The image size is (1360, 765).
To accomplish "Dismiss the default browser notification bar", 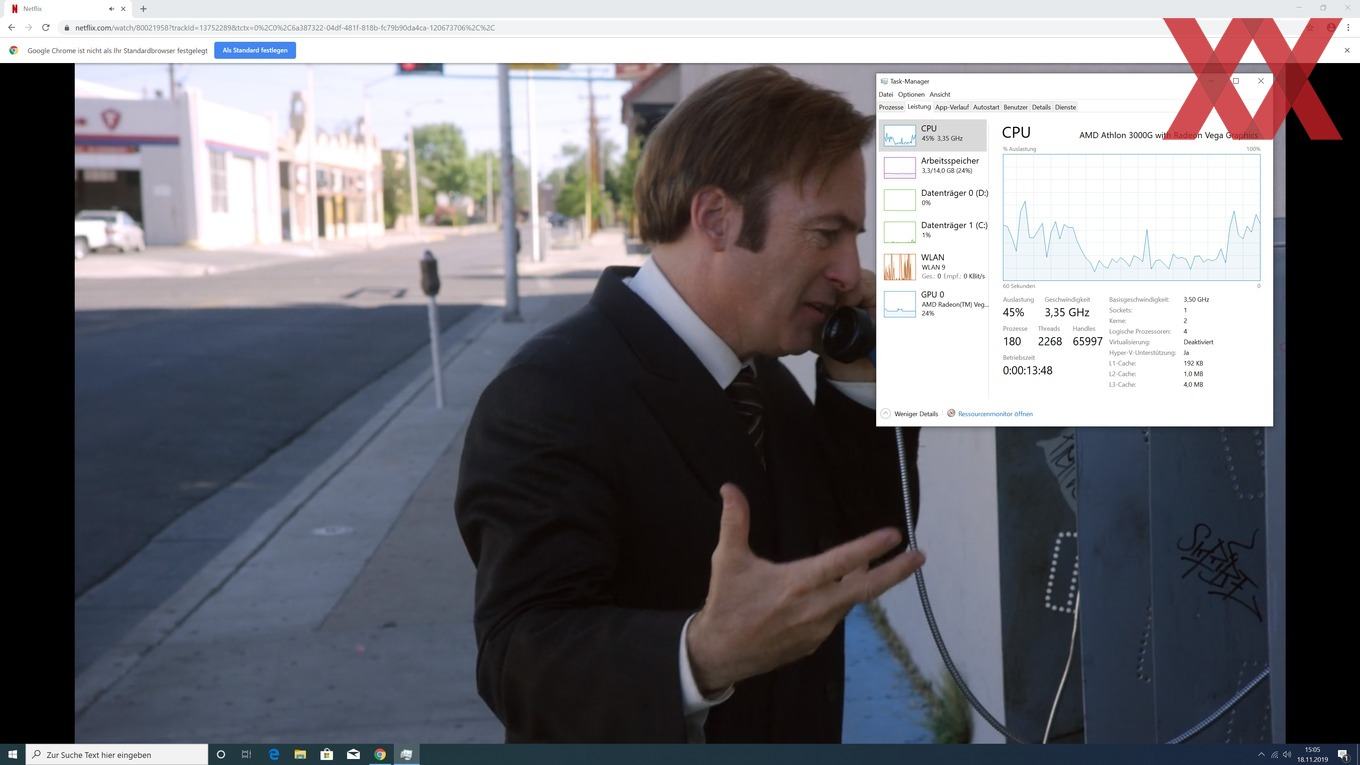I will pyautogui.click(x=1347, y=50).
